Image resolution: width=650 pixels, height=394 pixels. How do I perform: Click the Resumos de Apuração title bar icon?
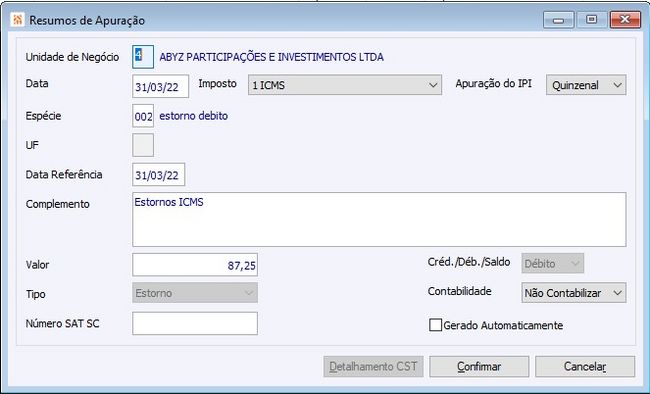[x=17, y=19]
